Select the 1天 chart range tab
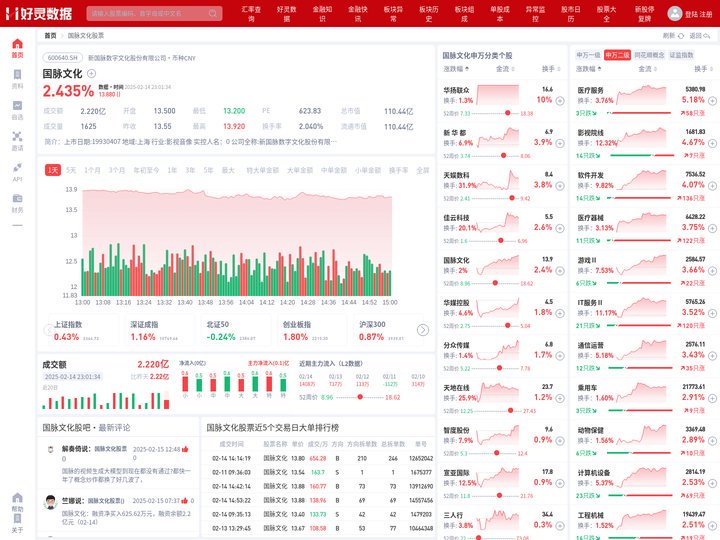This screenshot has width=720, height=540. coord(53,170)
